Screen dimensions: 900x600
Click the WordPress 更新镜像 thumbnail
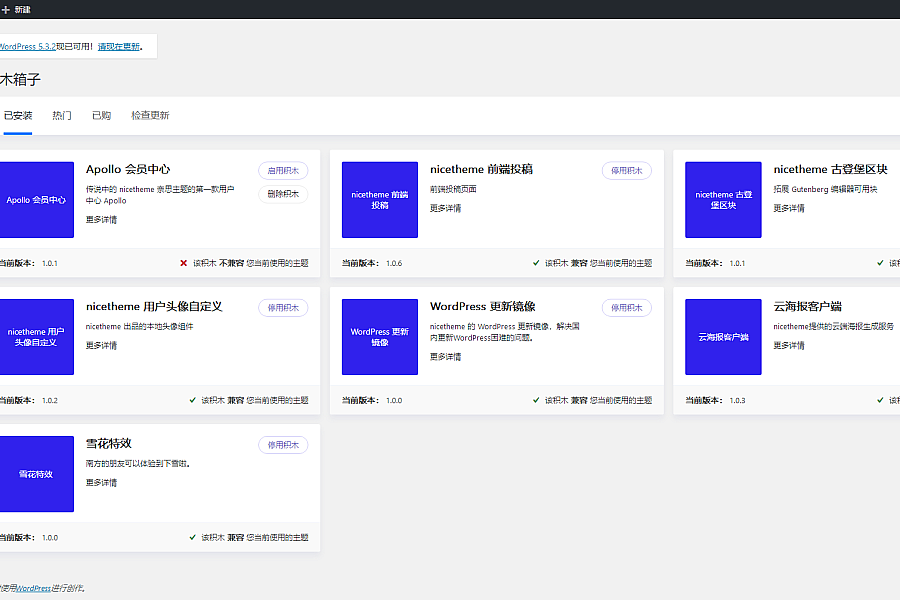(380, 337)
